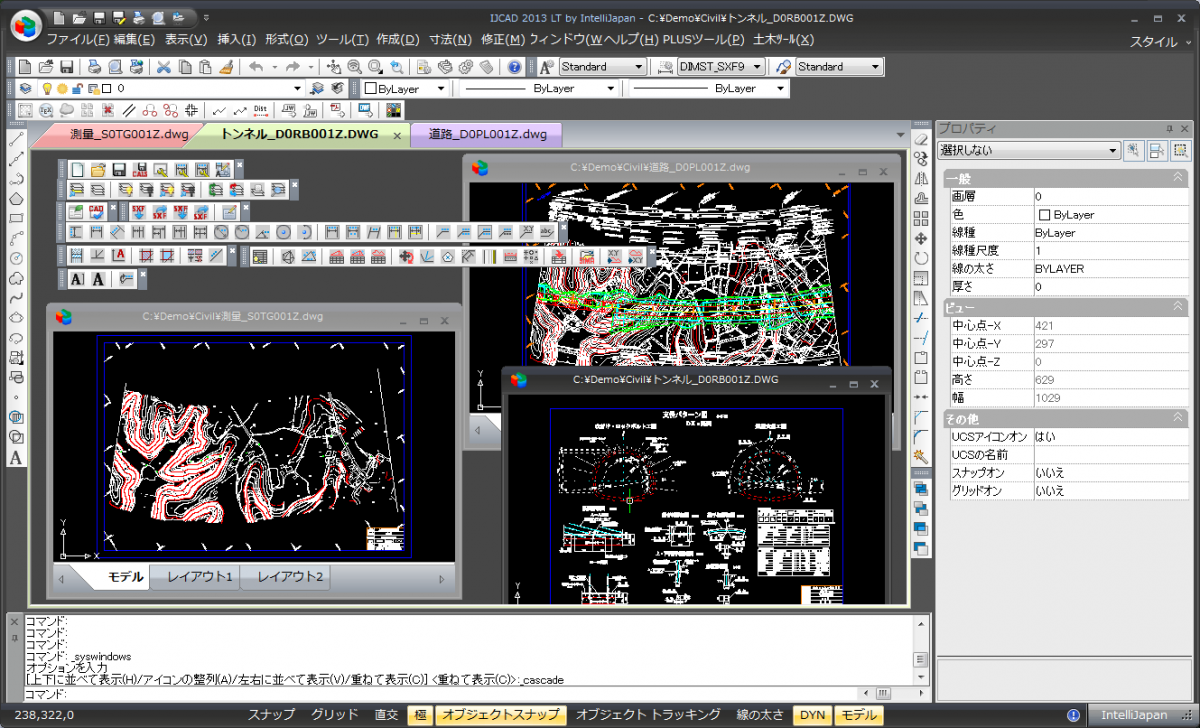1200x728 pixels.
Task: Toggle オブジェクト トラッキング in status bar
Action: 648,715
